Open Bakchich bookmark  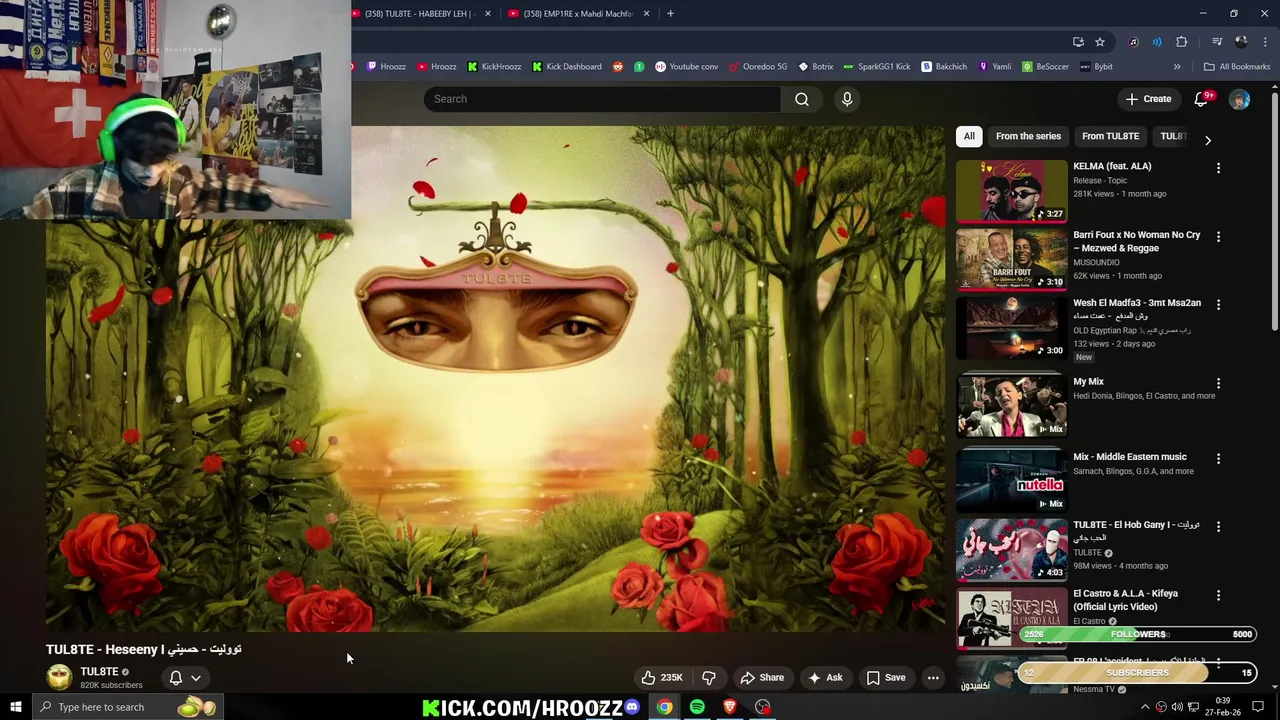944,67
